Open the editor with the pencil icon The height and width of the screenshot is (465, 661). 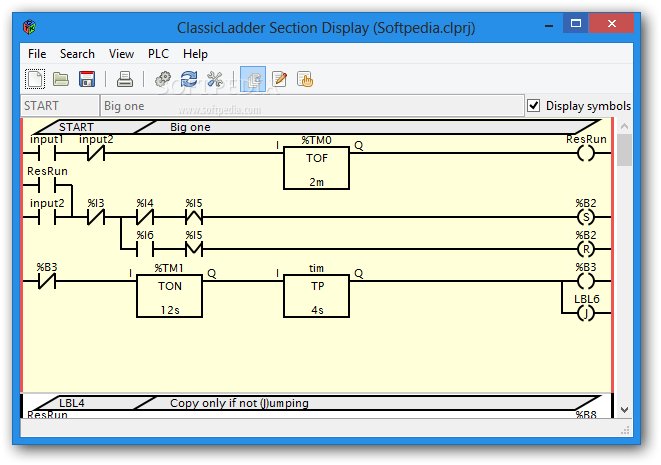[x=279, y=79]
